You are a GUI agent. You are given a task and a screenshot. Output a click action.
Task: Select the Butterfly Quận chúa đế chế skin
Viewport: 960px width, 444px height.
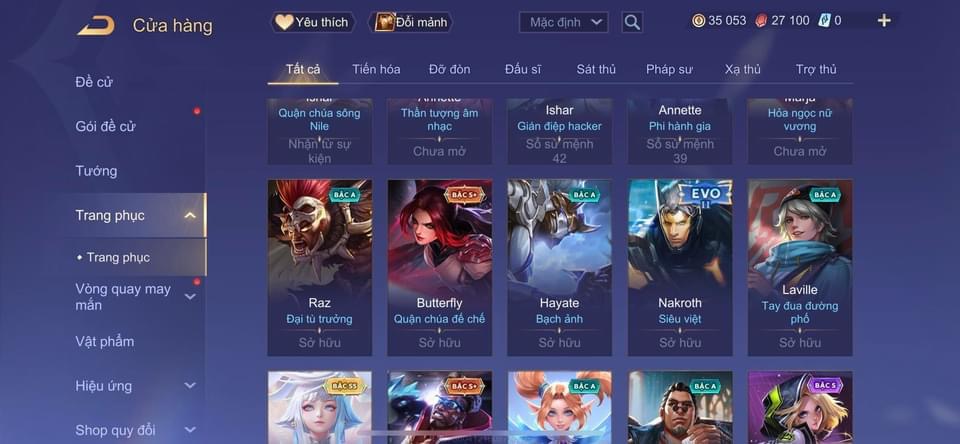coord(440,268)
